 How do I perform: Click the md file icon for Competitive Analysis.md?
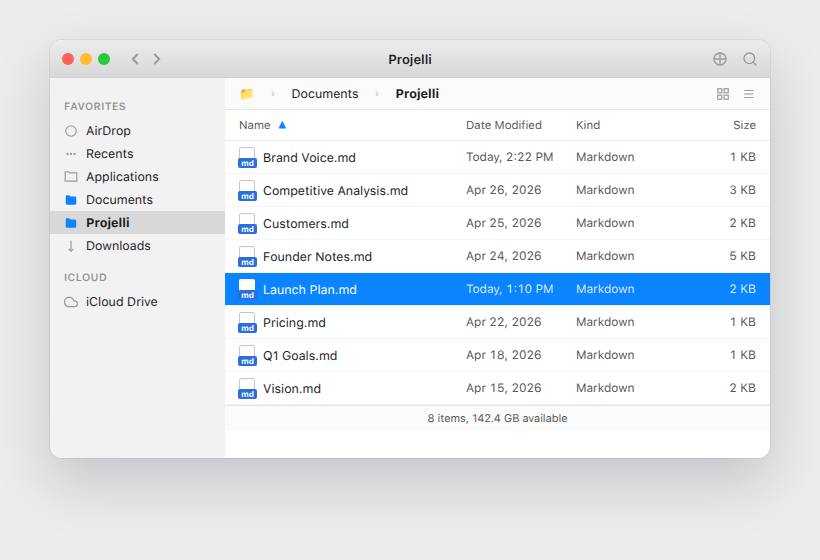(247, 190)
